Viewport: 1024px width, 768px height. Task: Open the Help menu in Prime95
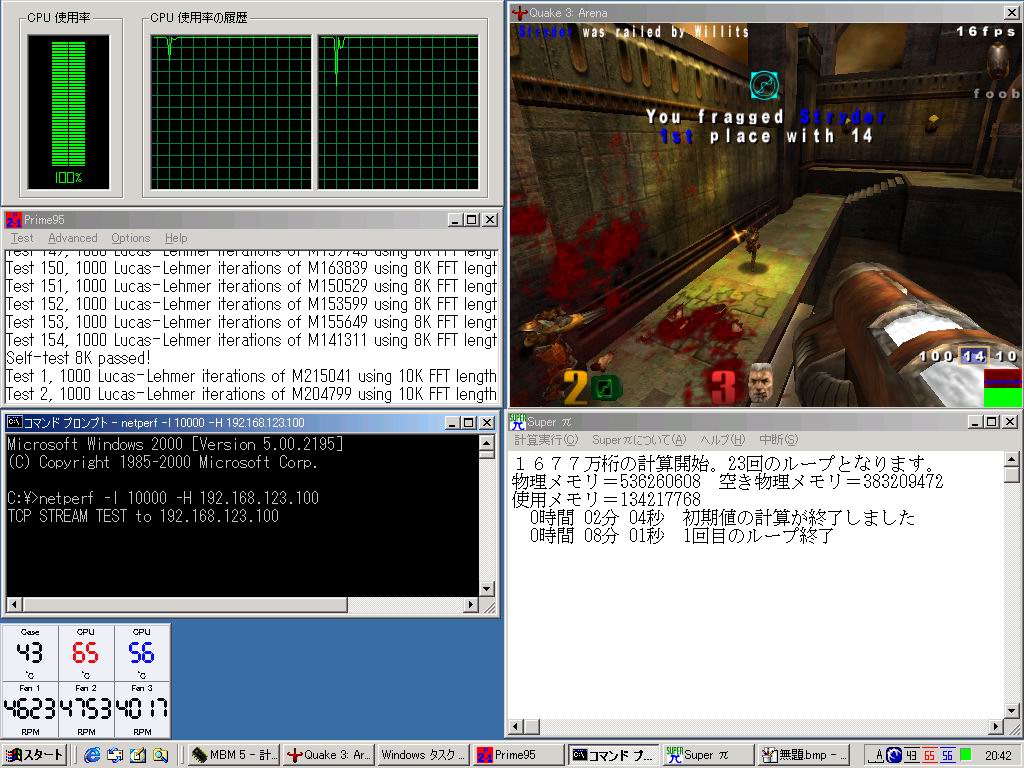pyautogui.click(x=176, y=238)
